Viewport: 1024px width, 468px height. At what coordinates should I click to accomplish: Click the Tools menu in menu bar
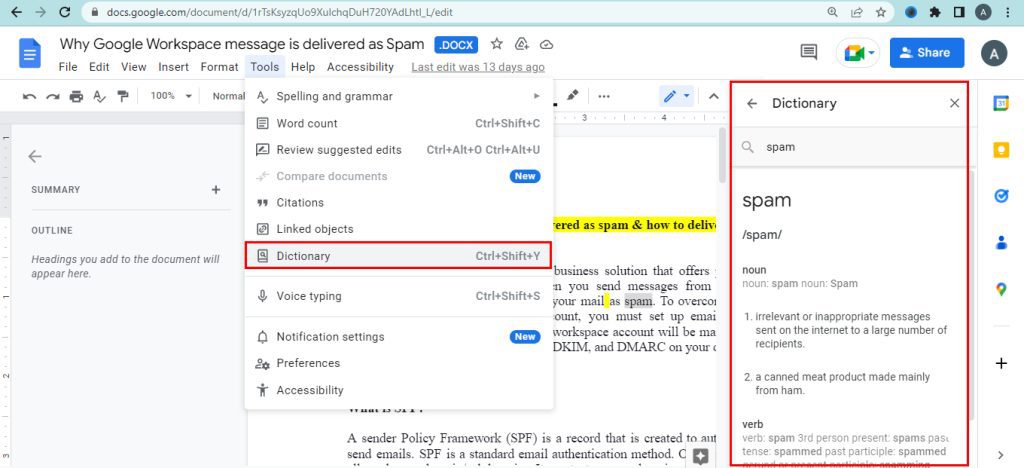click(x=264, y=67)
